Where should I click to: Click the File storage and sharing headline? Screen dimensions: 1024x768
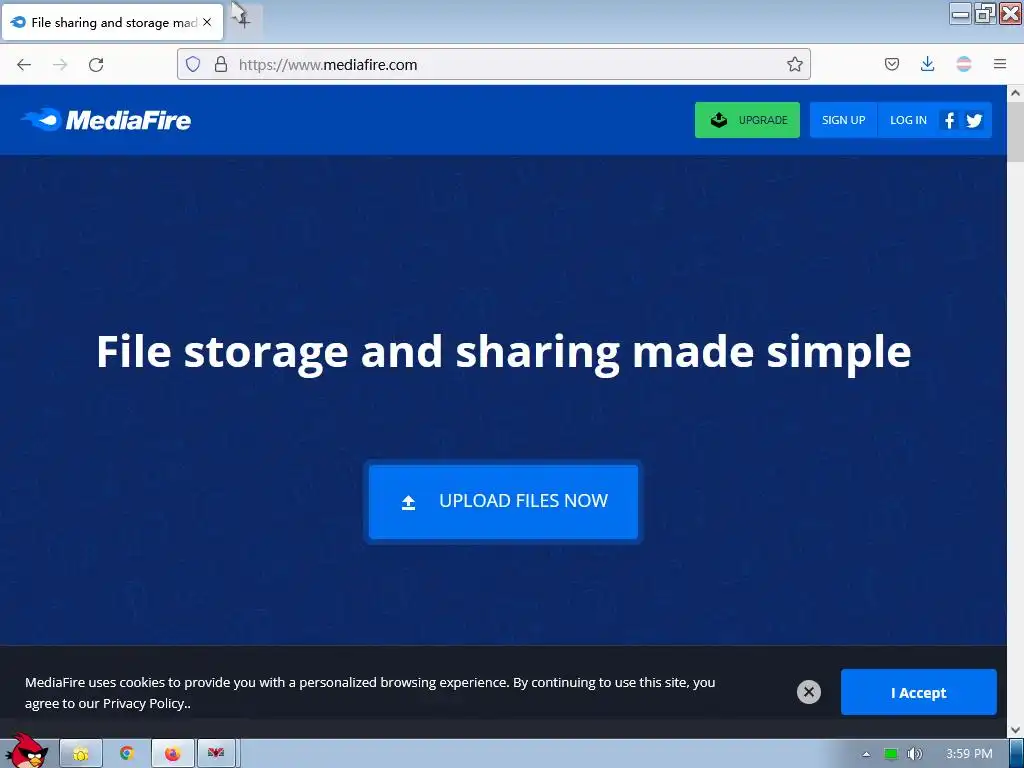point(504,351)
